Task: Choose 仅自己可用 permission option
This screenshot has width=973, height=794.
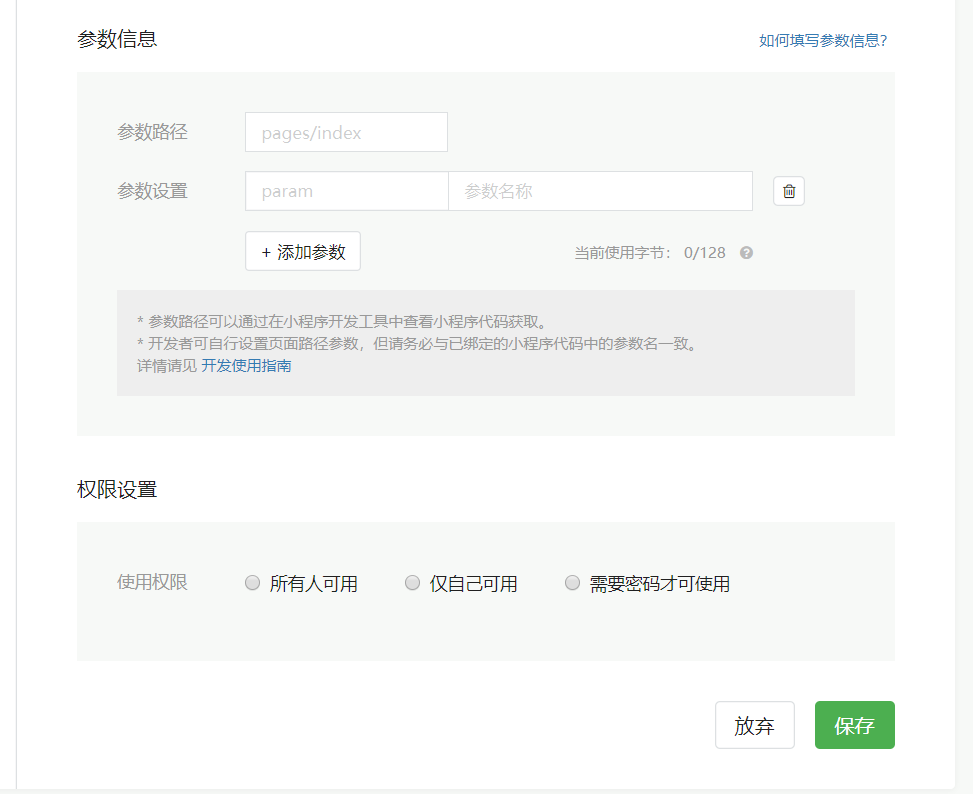Action: (412, 582)
